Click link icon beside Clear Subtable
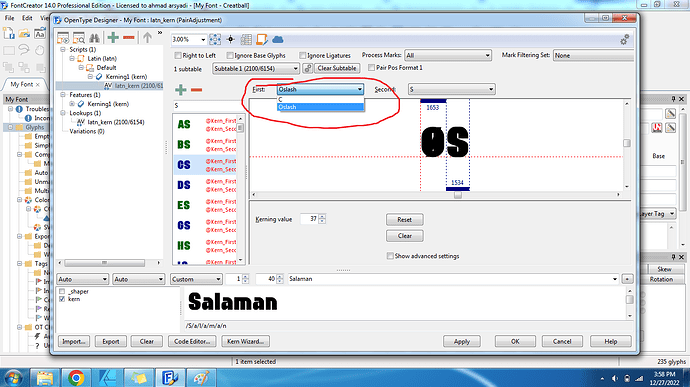The width and height of the screenshot is (690, 387). (x=308, y=68)
